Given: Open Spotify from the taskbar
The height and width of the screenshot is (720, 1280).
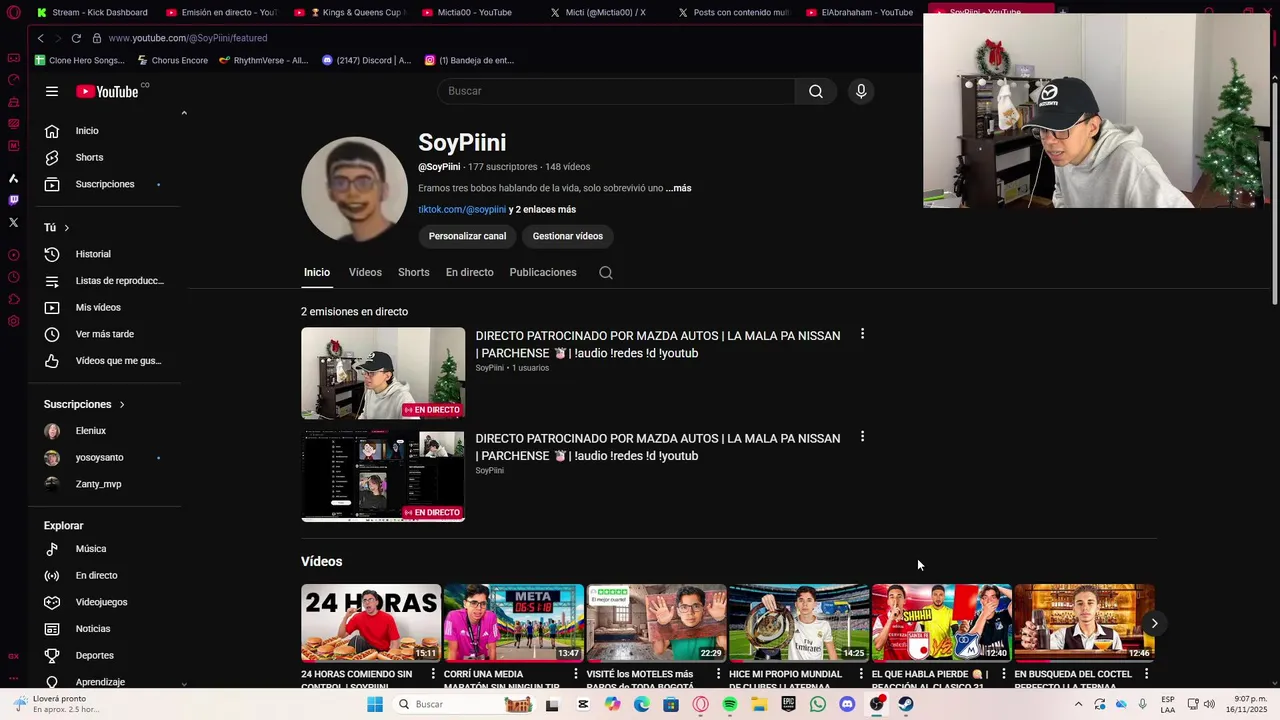Looking at the screenshot, I should 730,704.
